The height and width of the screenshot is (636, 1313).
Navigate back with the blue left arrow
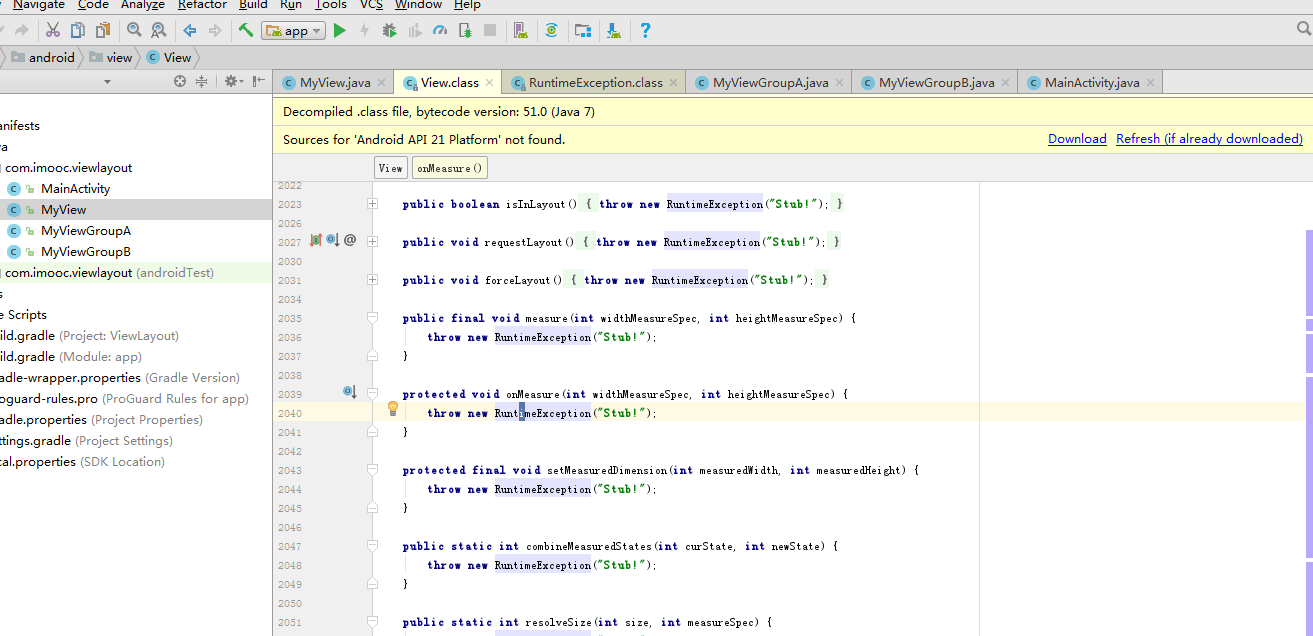coord(190,31)
